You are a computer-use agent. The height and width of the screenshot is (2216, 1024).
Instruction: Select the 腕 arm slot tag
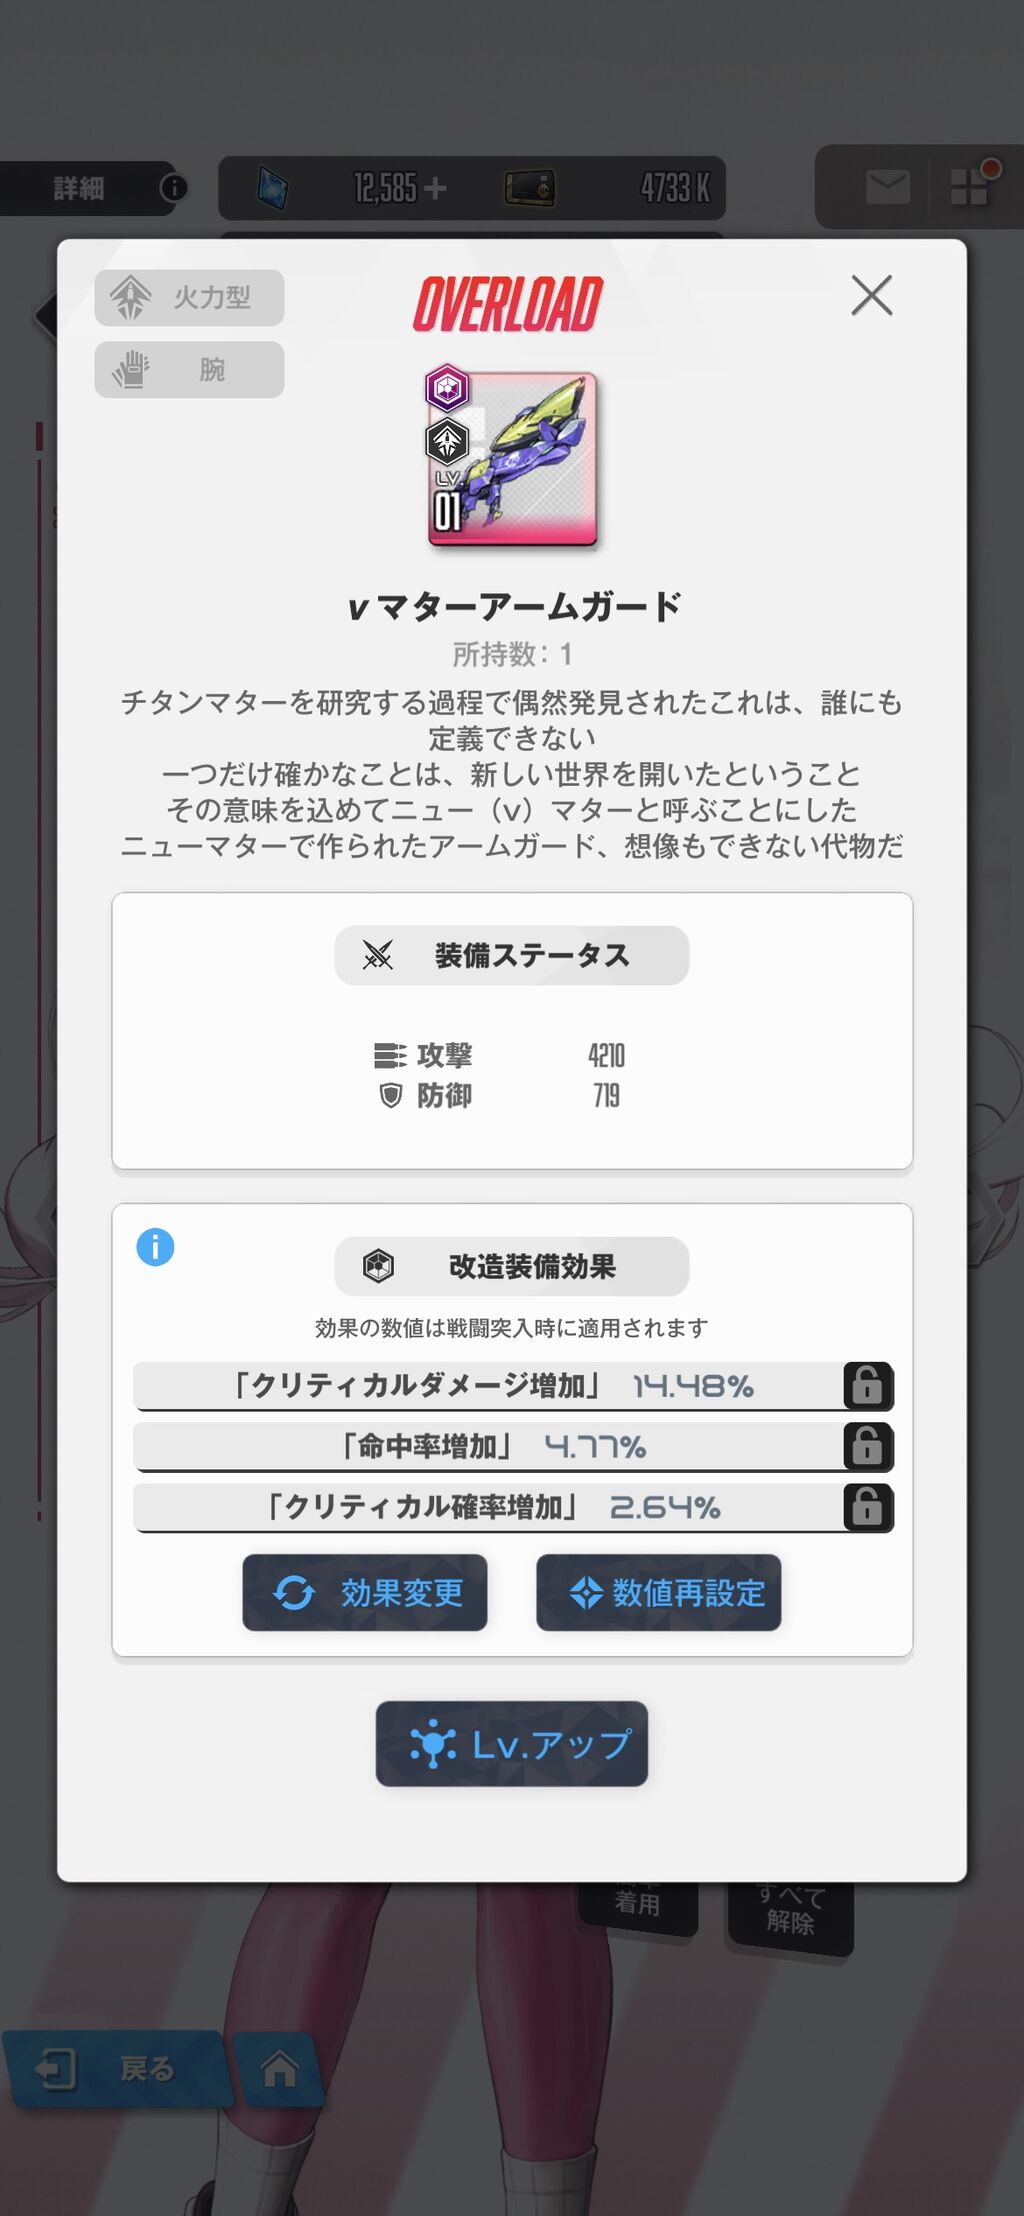click(x=189, y=369)
